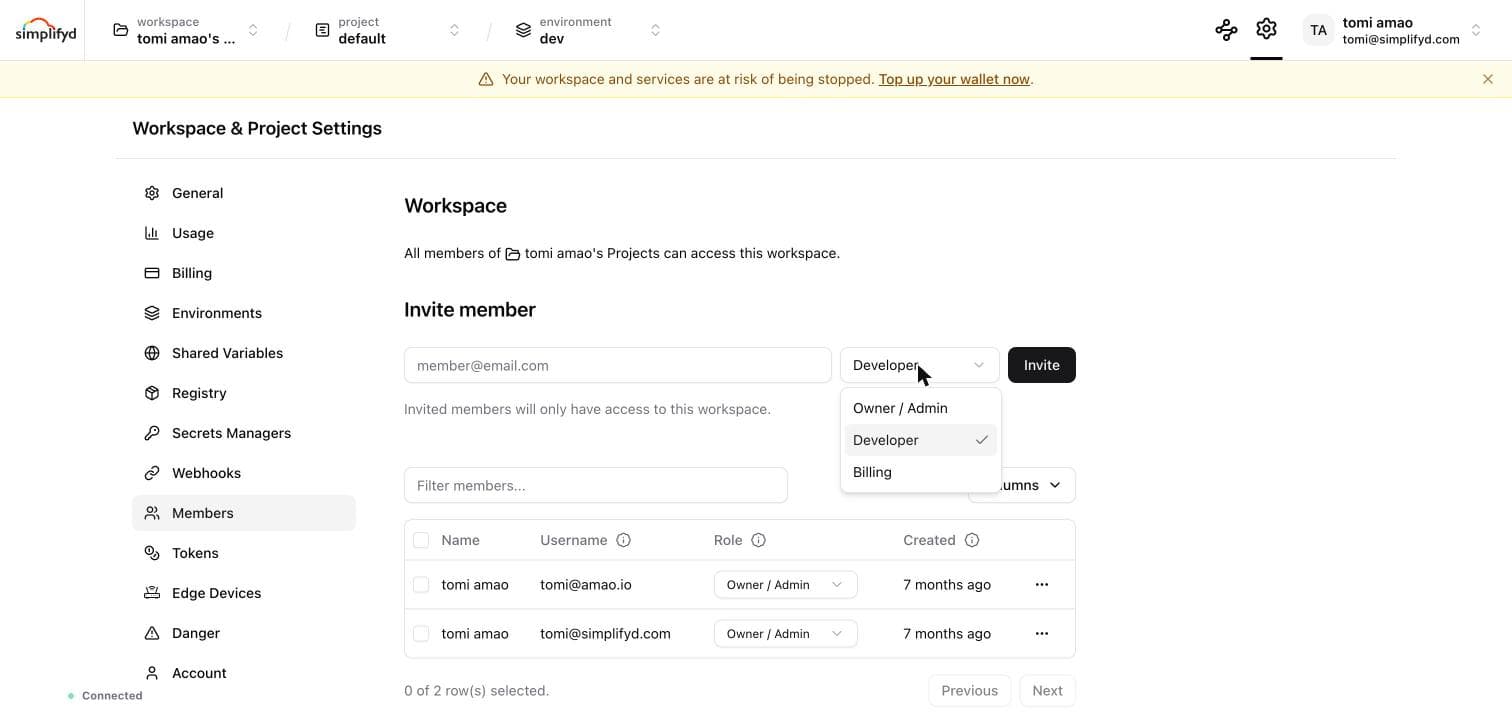The width and height of the screenshot is (1512, 724).
Task: Select the tomi@amao.io row checkbox
Action: (x=421, y=585)
